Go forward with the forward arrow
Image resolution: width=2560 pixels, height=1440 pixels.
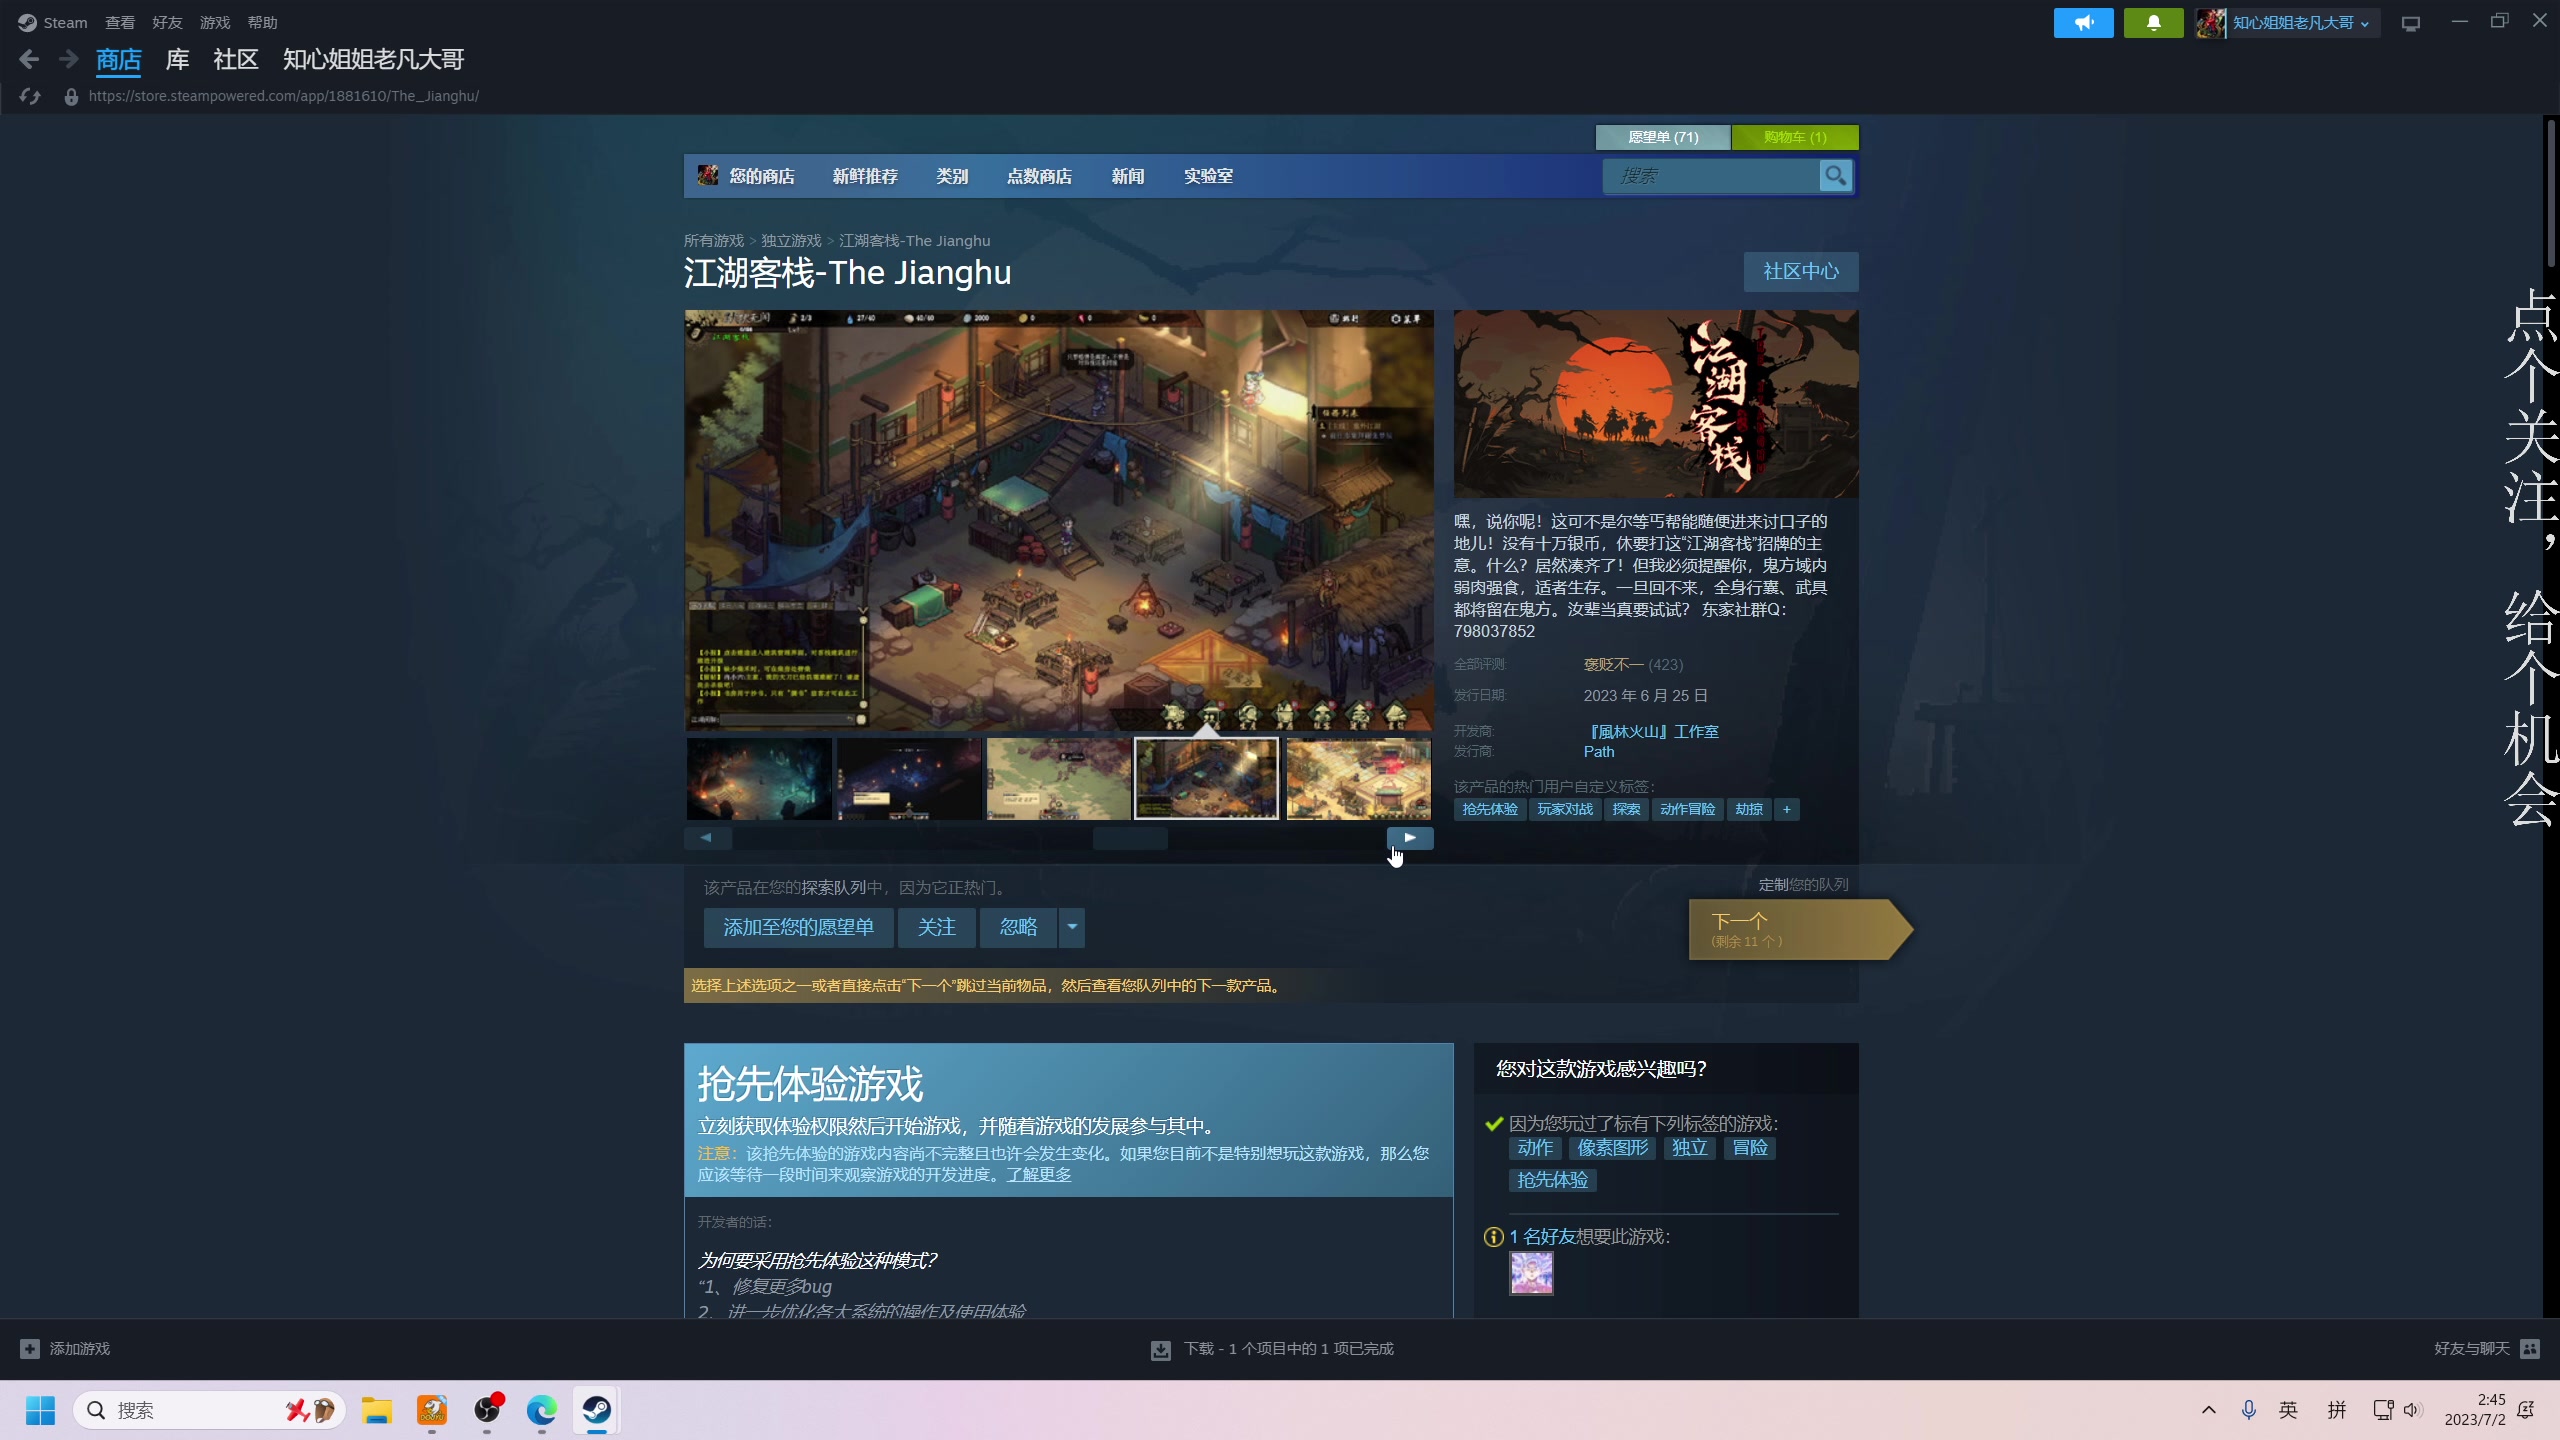point(68,60)
